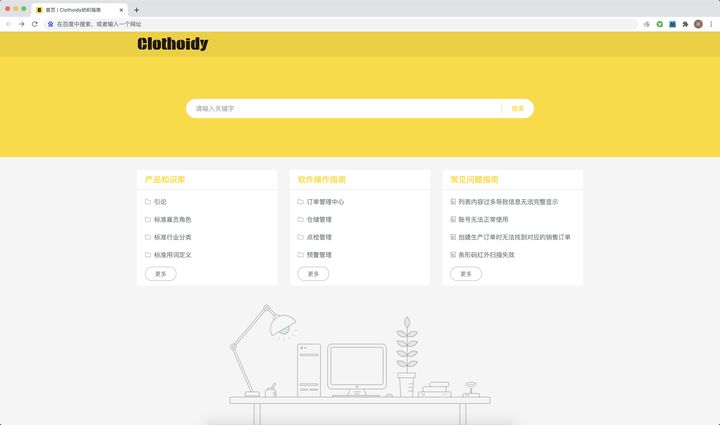Image resolution: width=720 pixels, height=425 pixels.
Task: Click the 产品知识库 card heading
Action: point(165,179)
